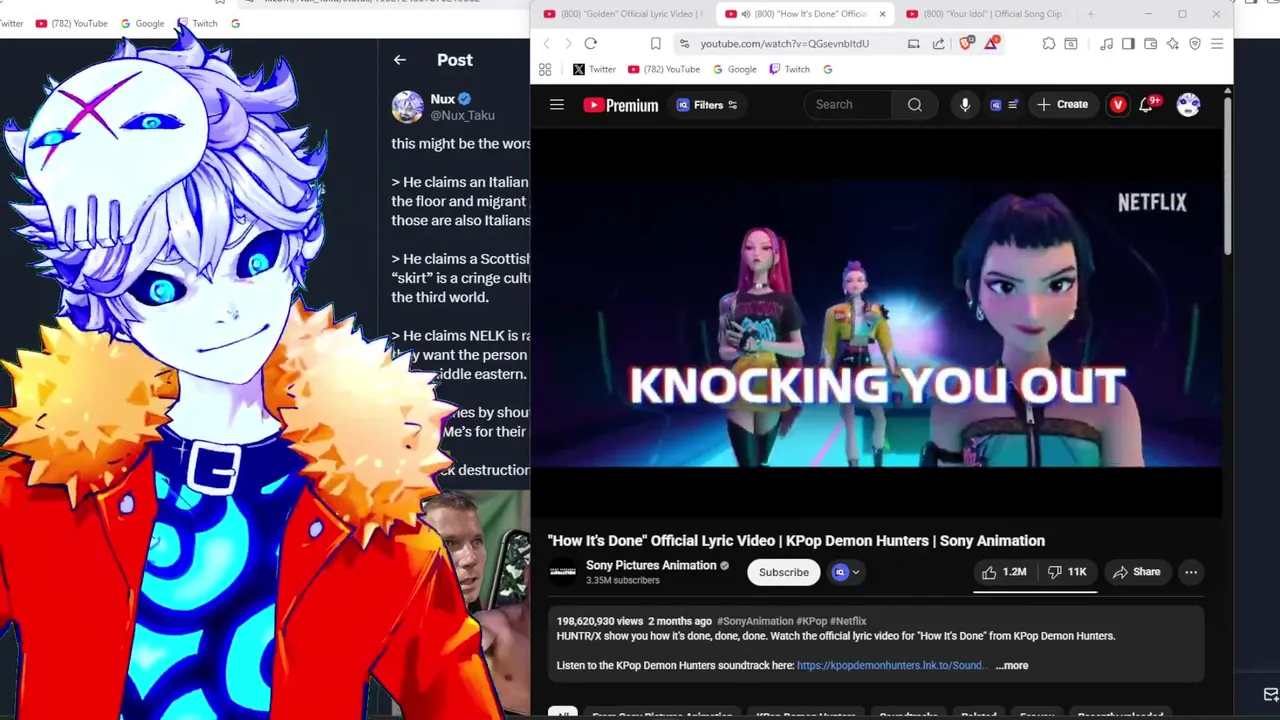The width and height of the screenshot is (1280, 720).
Task: Subscribe to Sony Pictures Animation
Action: [x=783, y=572]
